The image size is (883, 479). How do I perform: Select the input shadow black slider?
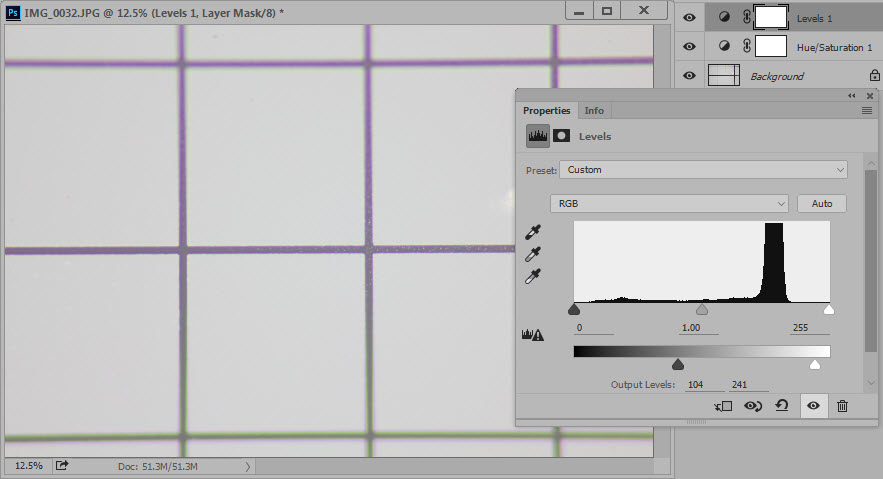tap(574, 309)
